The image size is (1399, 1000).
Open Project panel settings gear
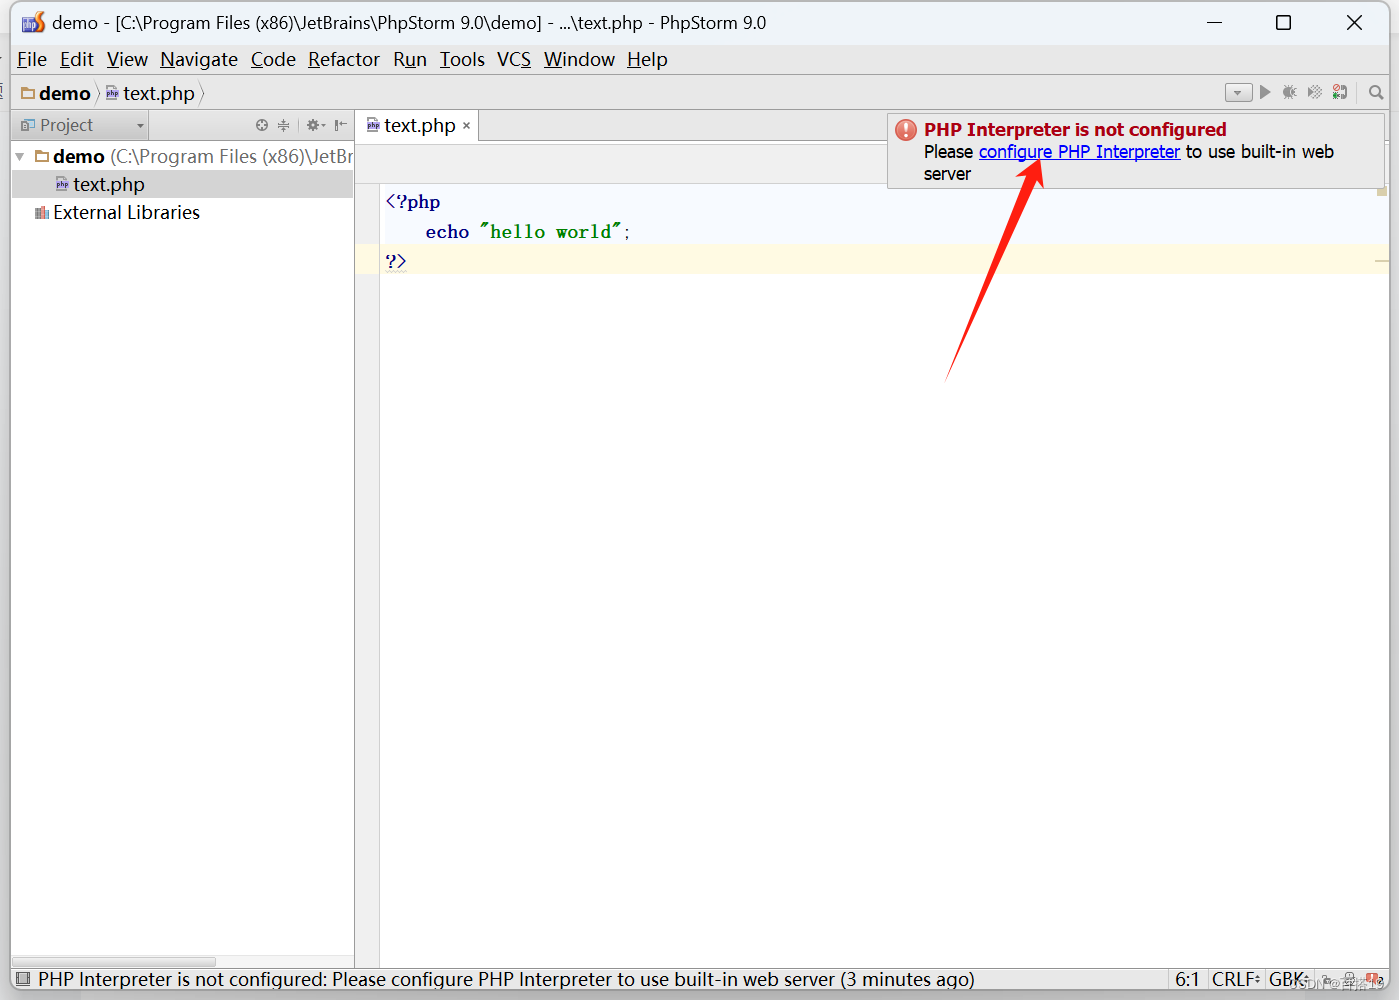click(312, 125)
